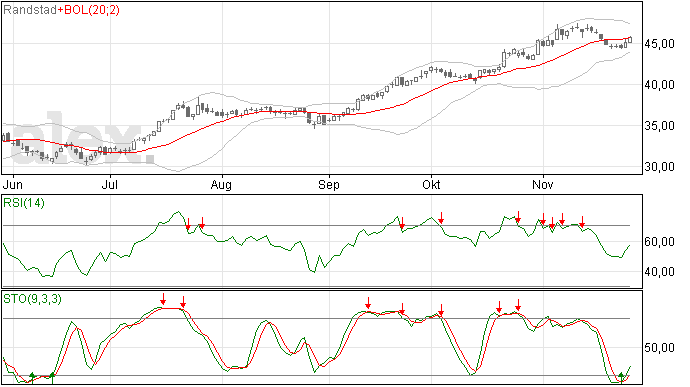Screen dimensions: 690x387
Task: Click the 30,00 price axis value
Action: (x=659, y=167)
